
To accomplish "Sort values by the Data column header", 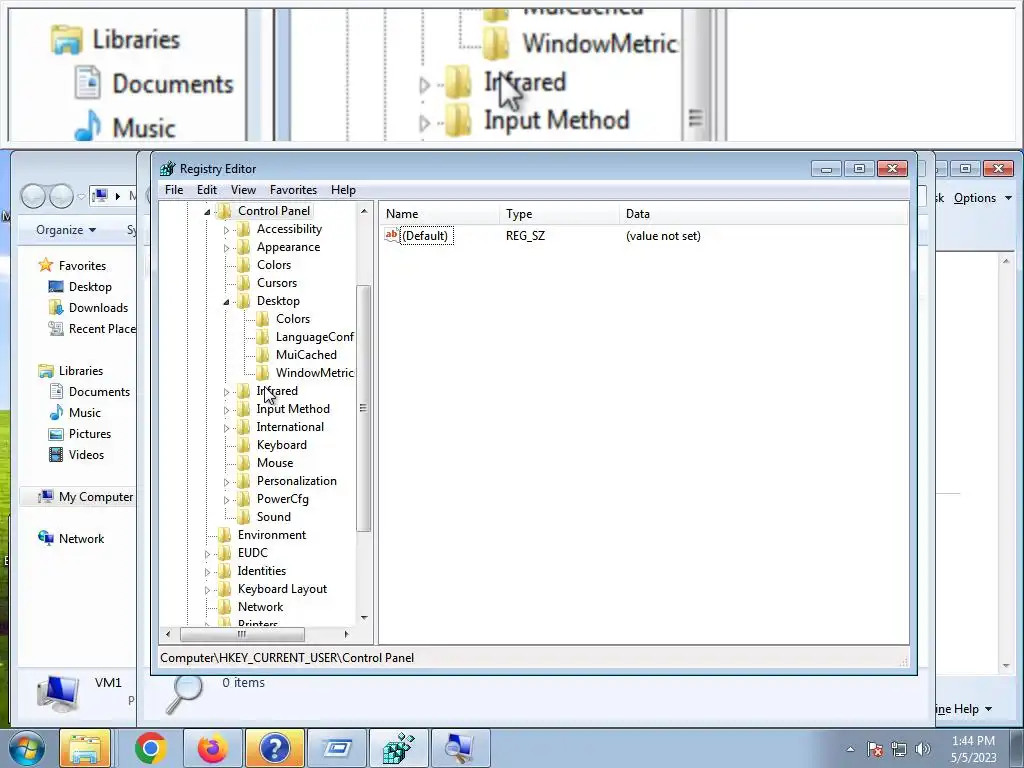I will 763,214.
